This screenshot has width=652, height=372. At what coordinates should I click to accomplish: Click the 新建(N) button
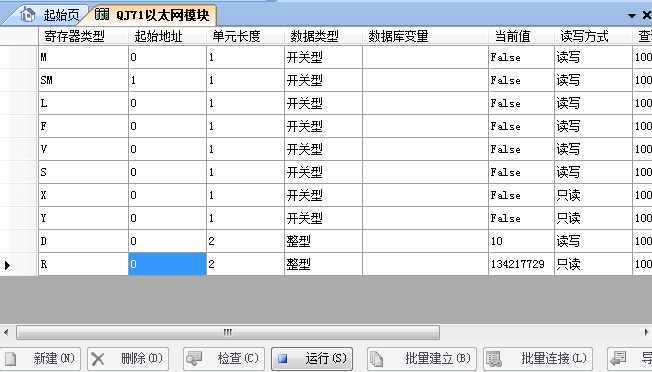click(40, 359)
